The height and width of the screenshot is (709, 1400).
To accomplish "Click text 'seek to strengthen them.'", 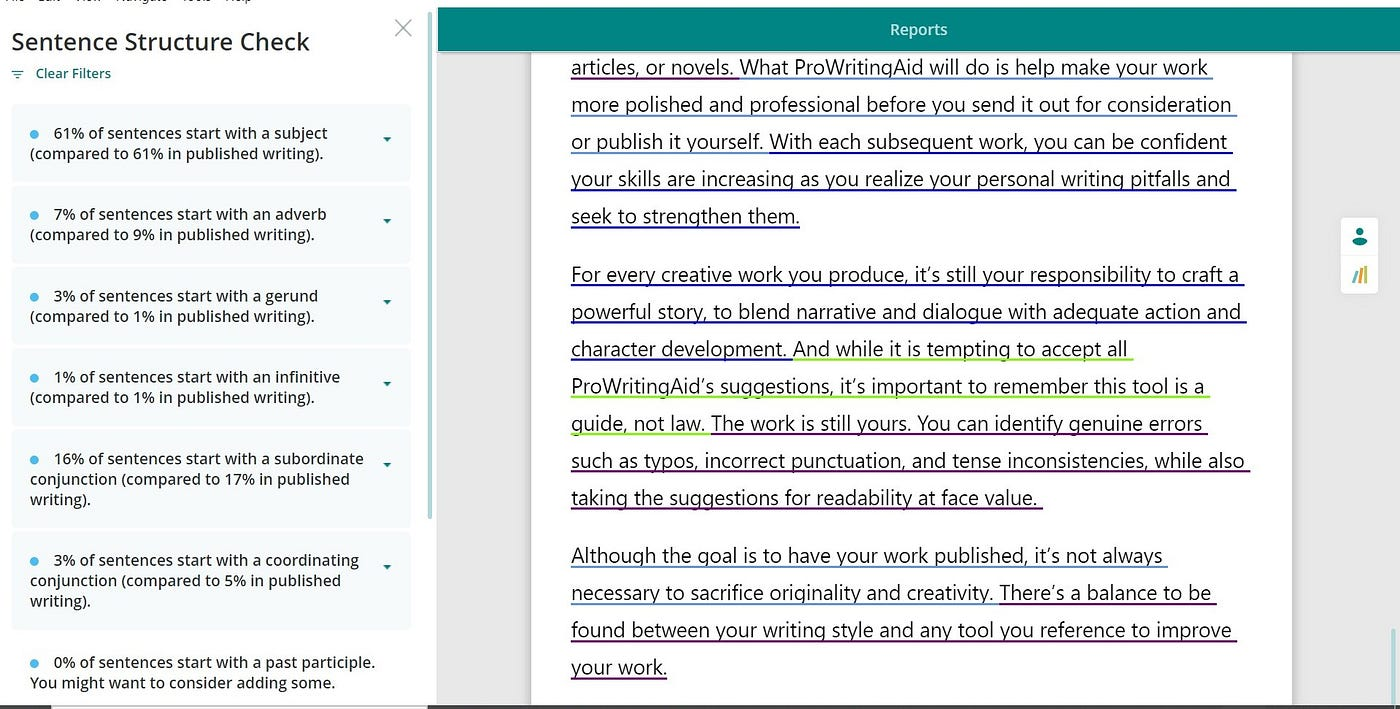I will pos(685,217).
